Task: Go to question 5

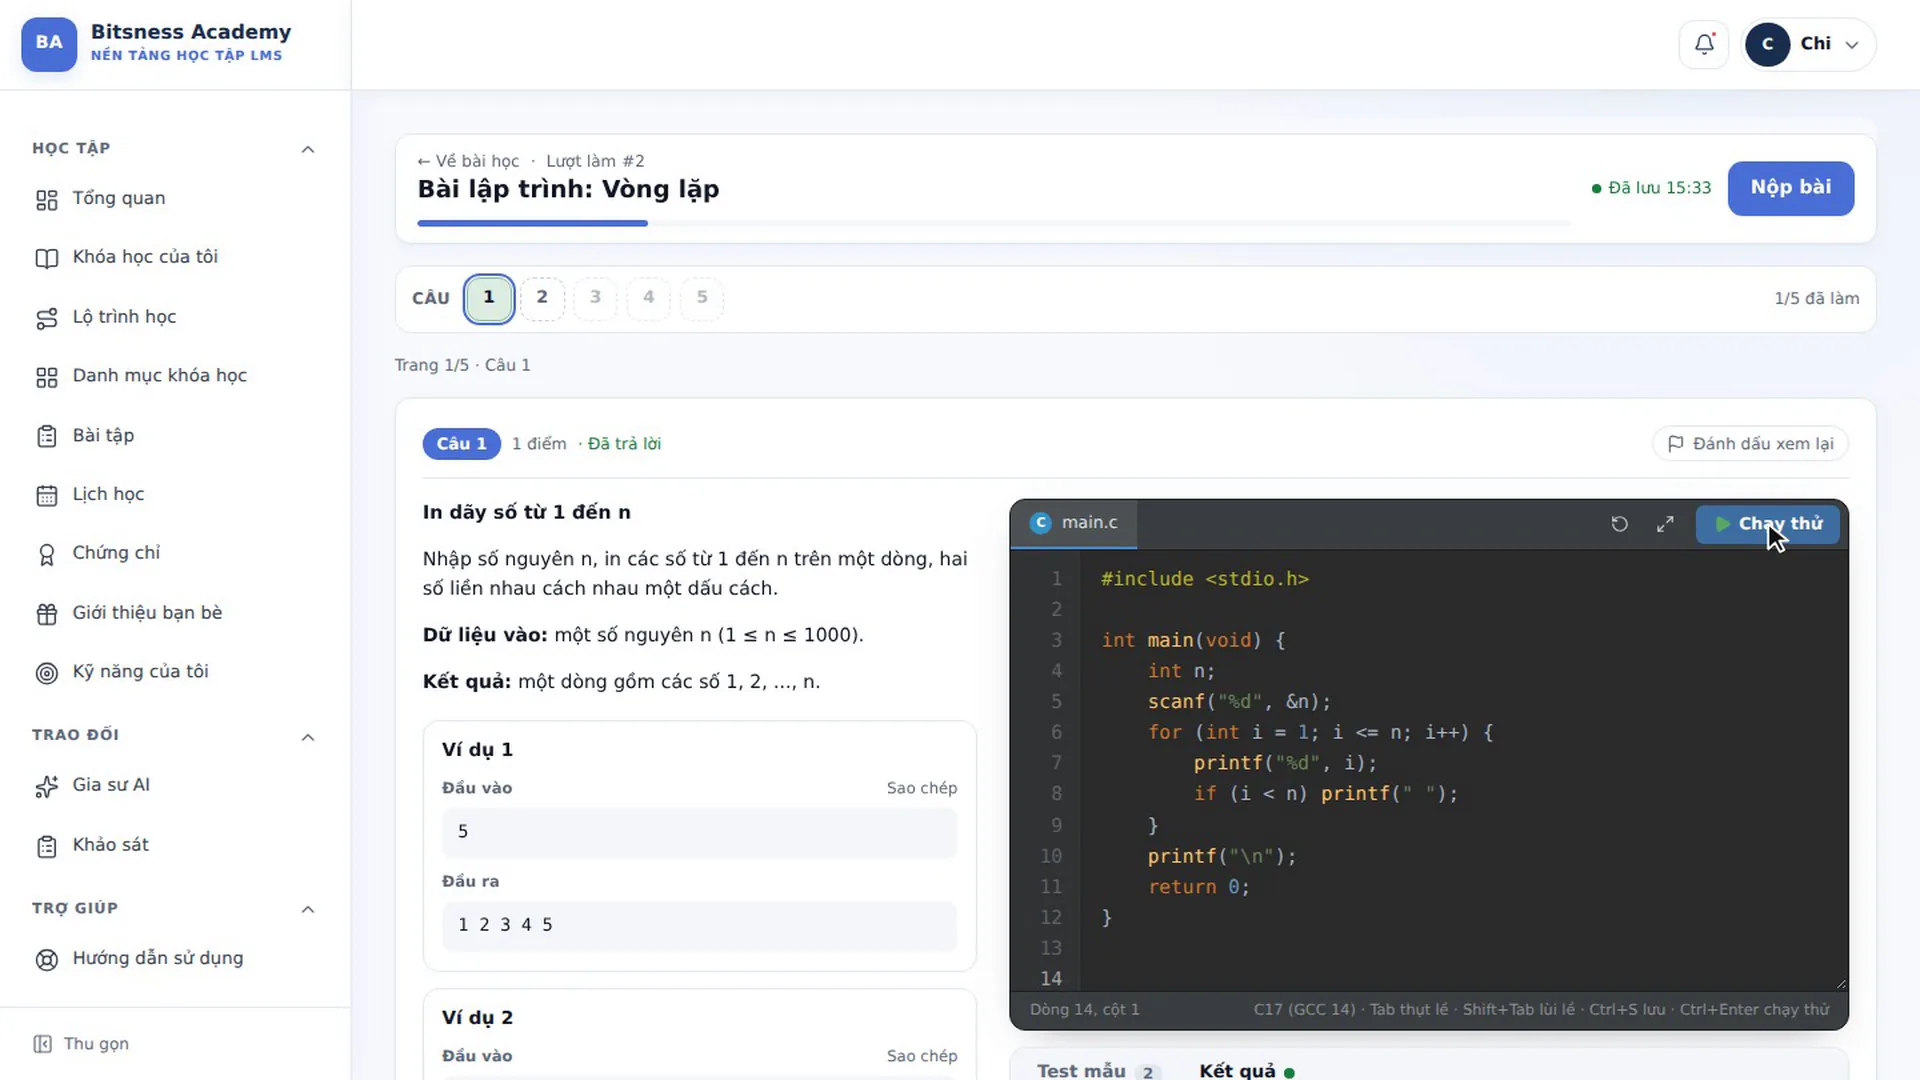Action: (x=702, y=298)
